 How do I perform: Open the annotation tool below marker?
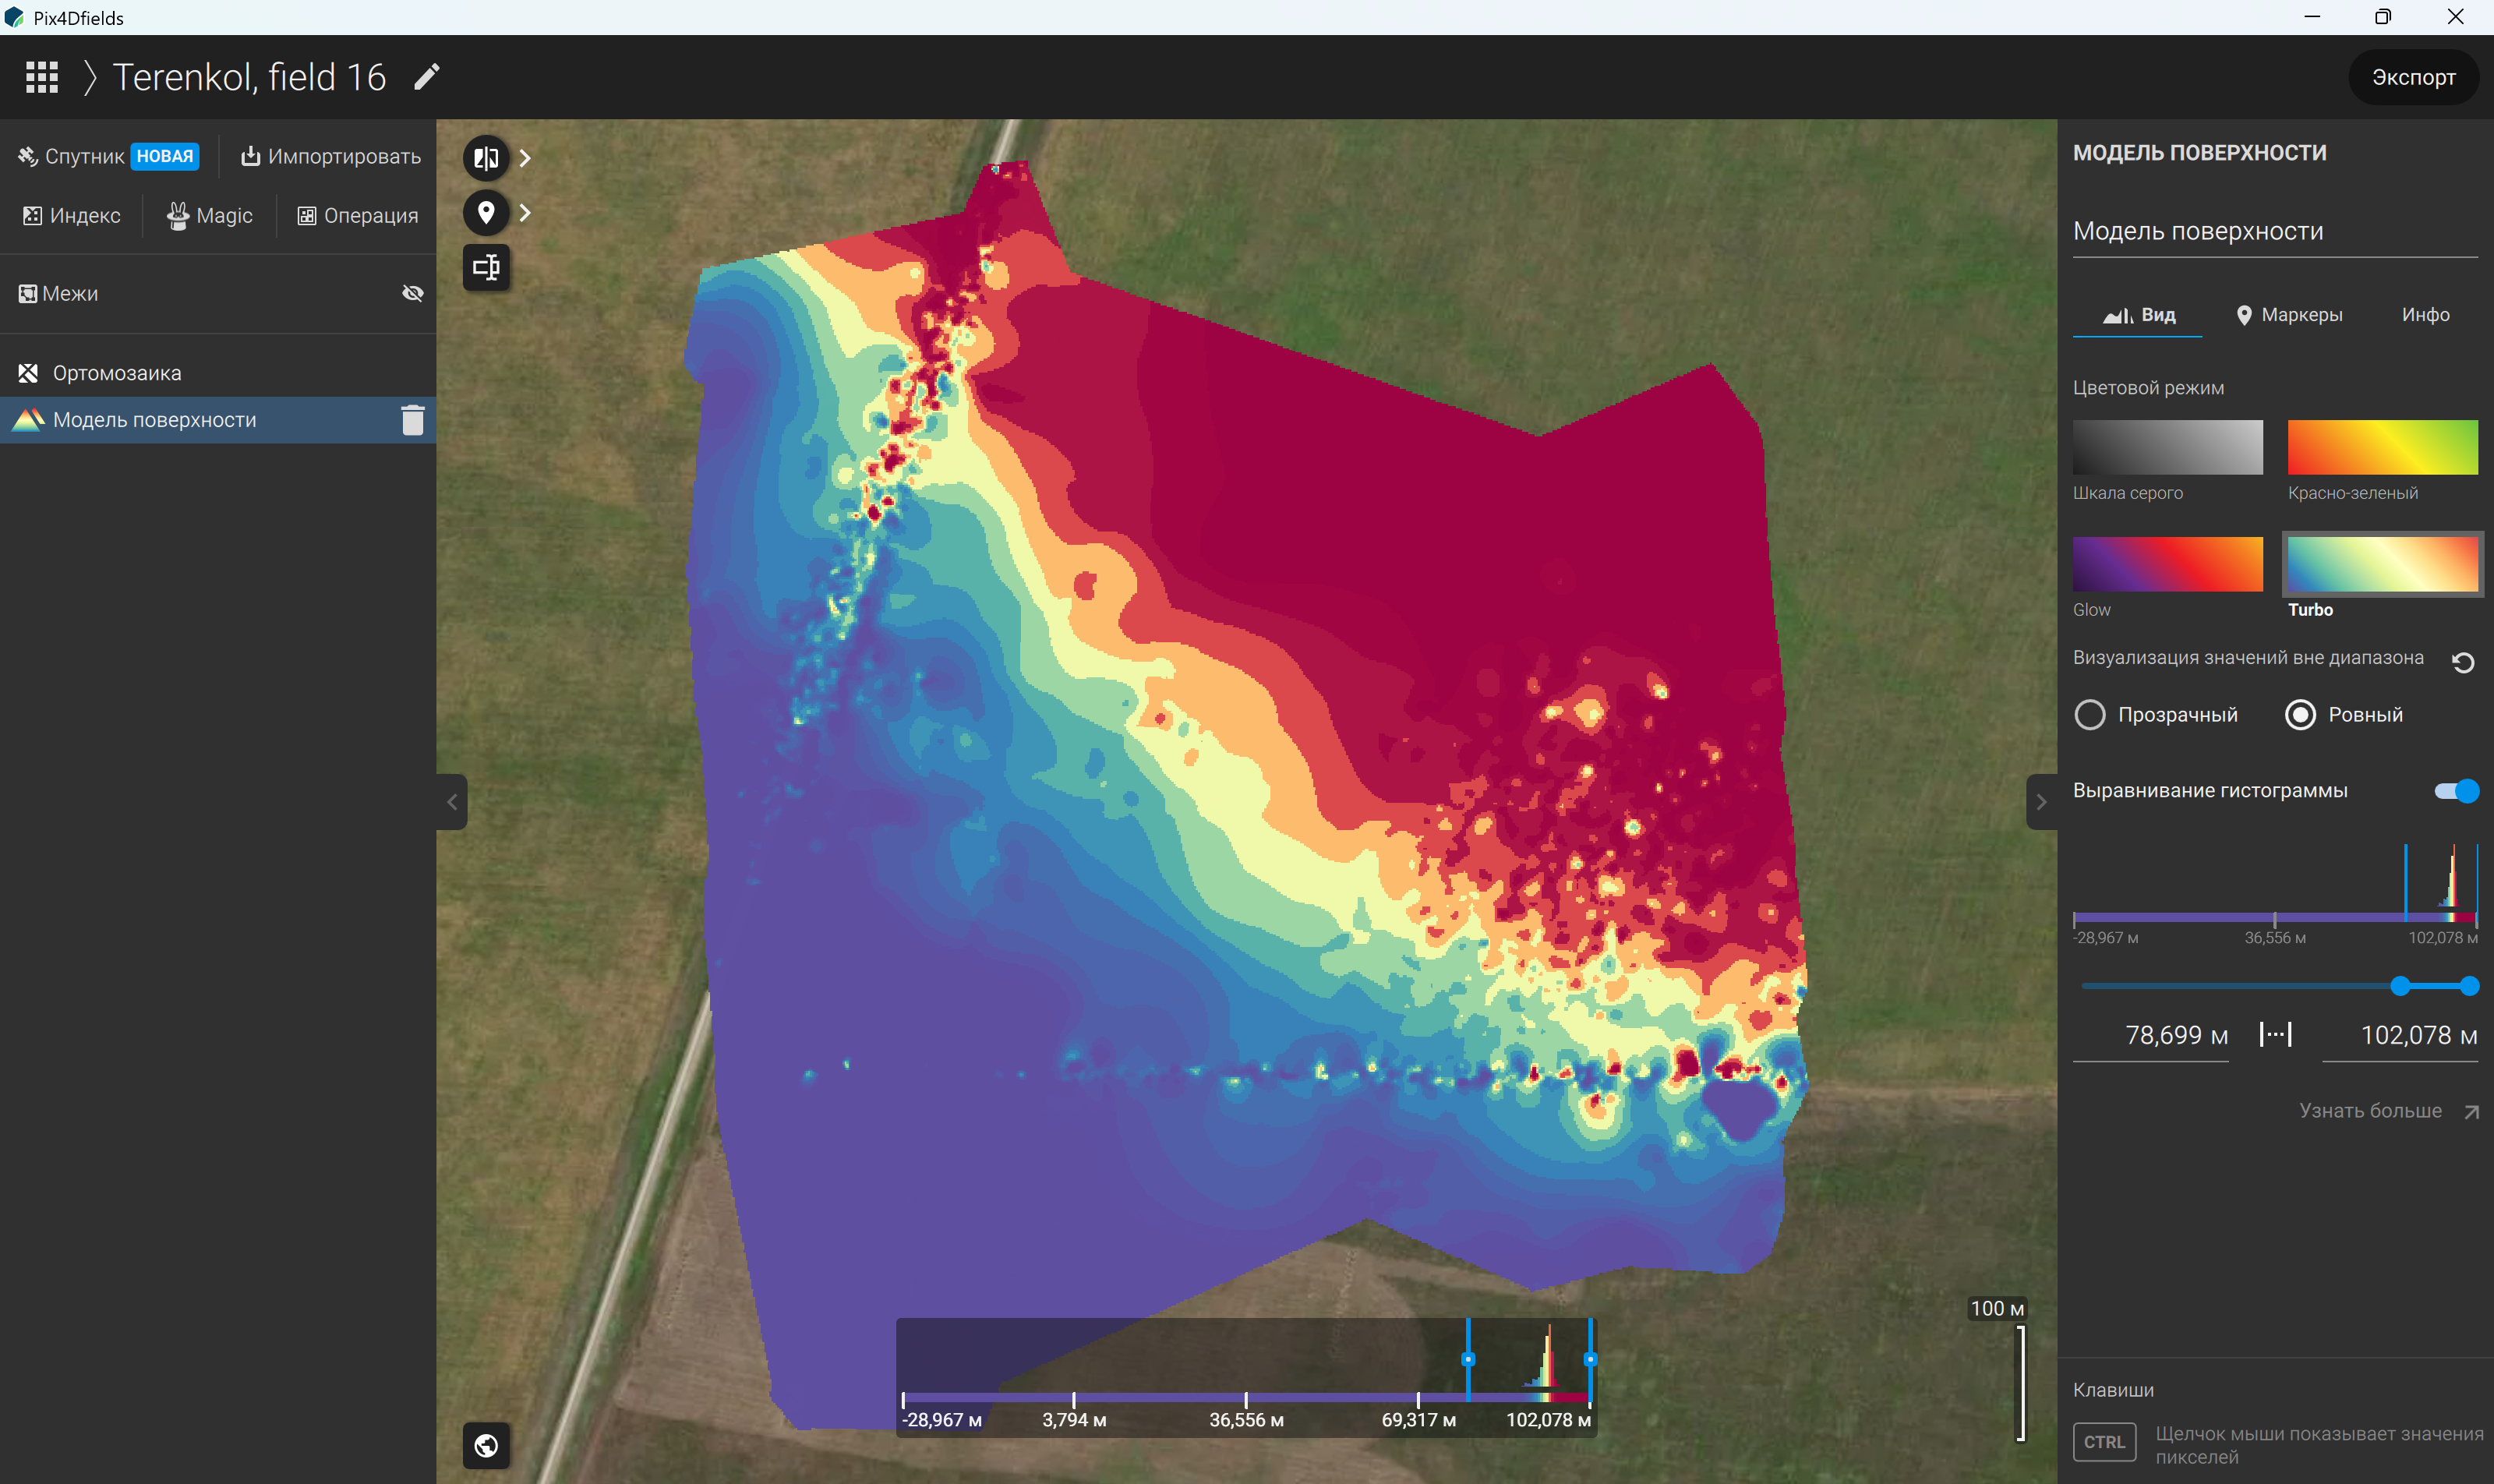486,268
